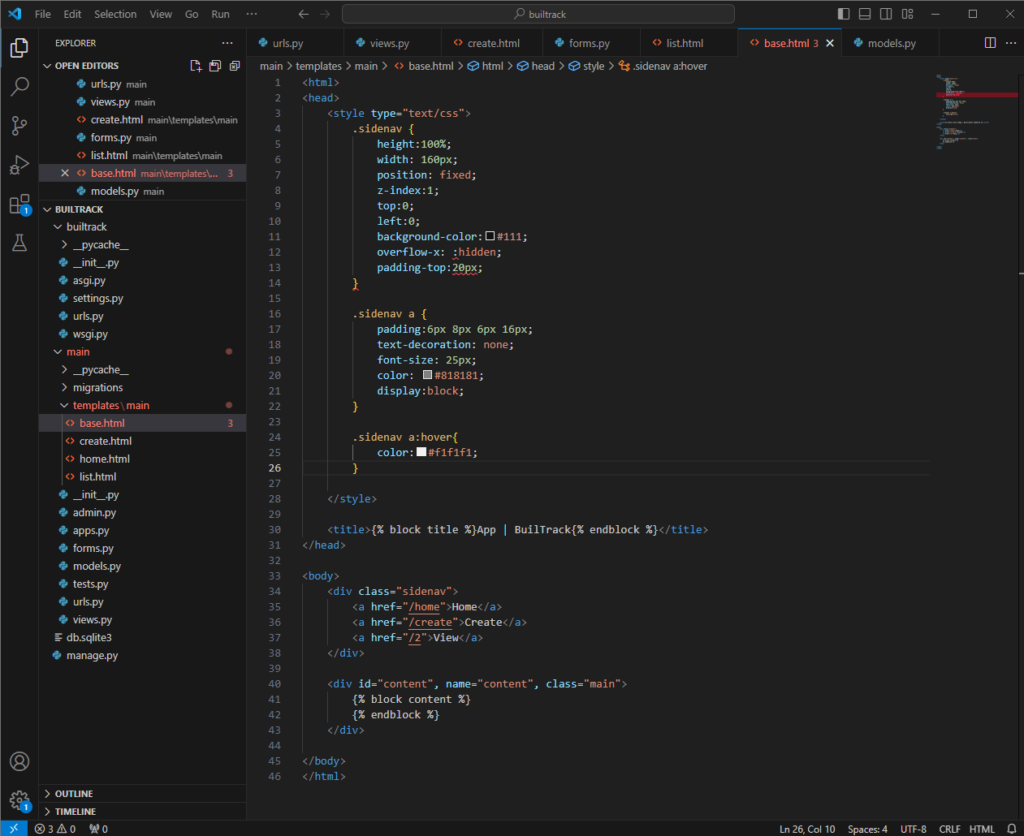The width and height of the screenshot is (1024, 836).
Task: Switch to the models.py tab
Action: pyautogui.click(x=891, y=43)
